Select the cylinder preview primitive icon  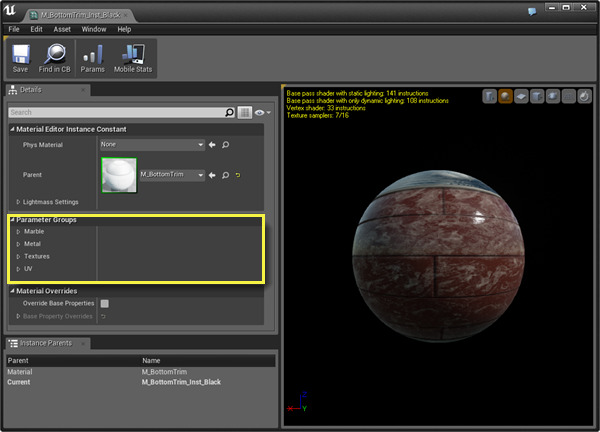(489, 96)
